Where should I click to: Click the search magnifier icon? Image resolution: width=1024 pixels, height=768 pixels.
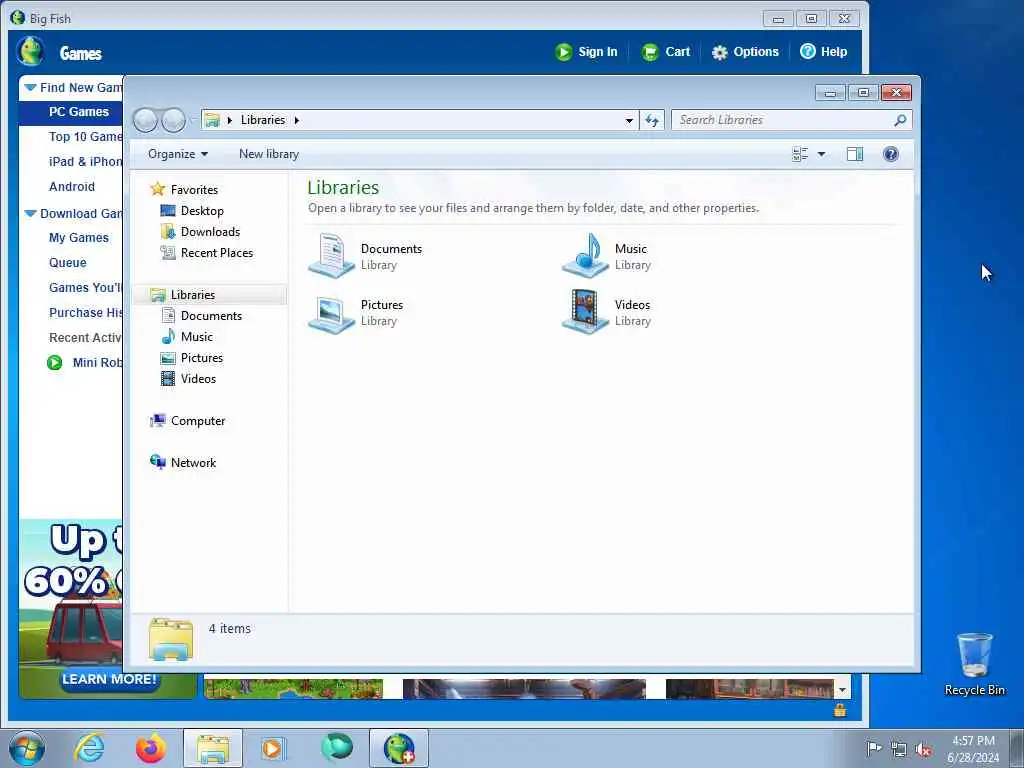point(900,120)
